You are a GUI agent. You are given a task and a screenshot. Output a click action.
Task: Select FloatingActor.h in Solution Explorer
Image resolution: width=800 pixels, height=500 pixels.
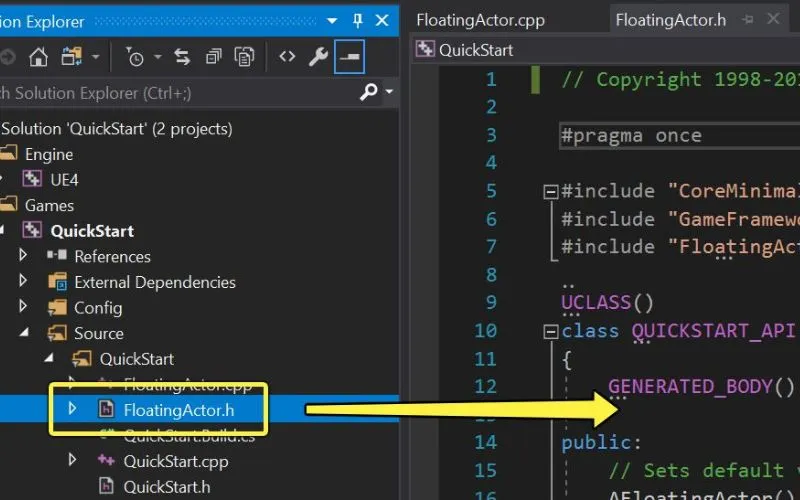point(179,410)
